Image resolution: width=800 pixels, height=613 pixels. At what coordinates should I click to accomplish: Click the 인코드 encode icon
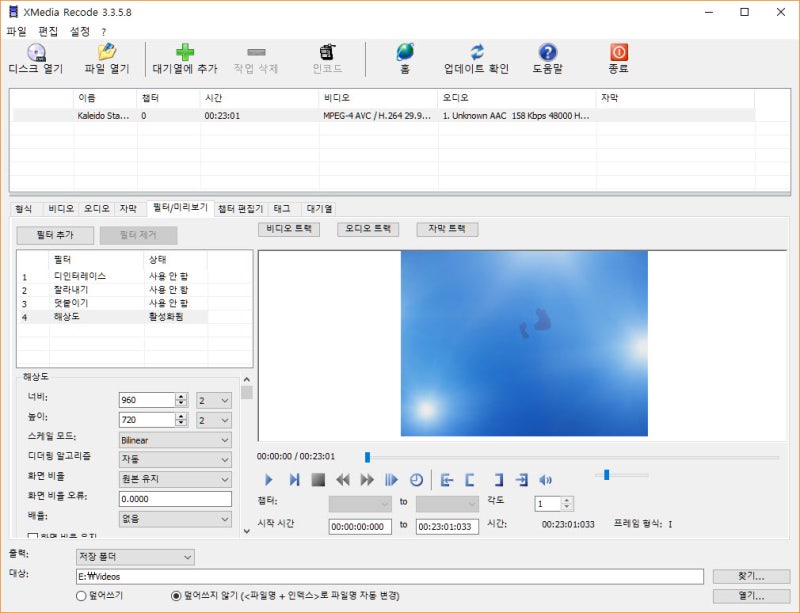tap(328, 52)
